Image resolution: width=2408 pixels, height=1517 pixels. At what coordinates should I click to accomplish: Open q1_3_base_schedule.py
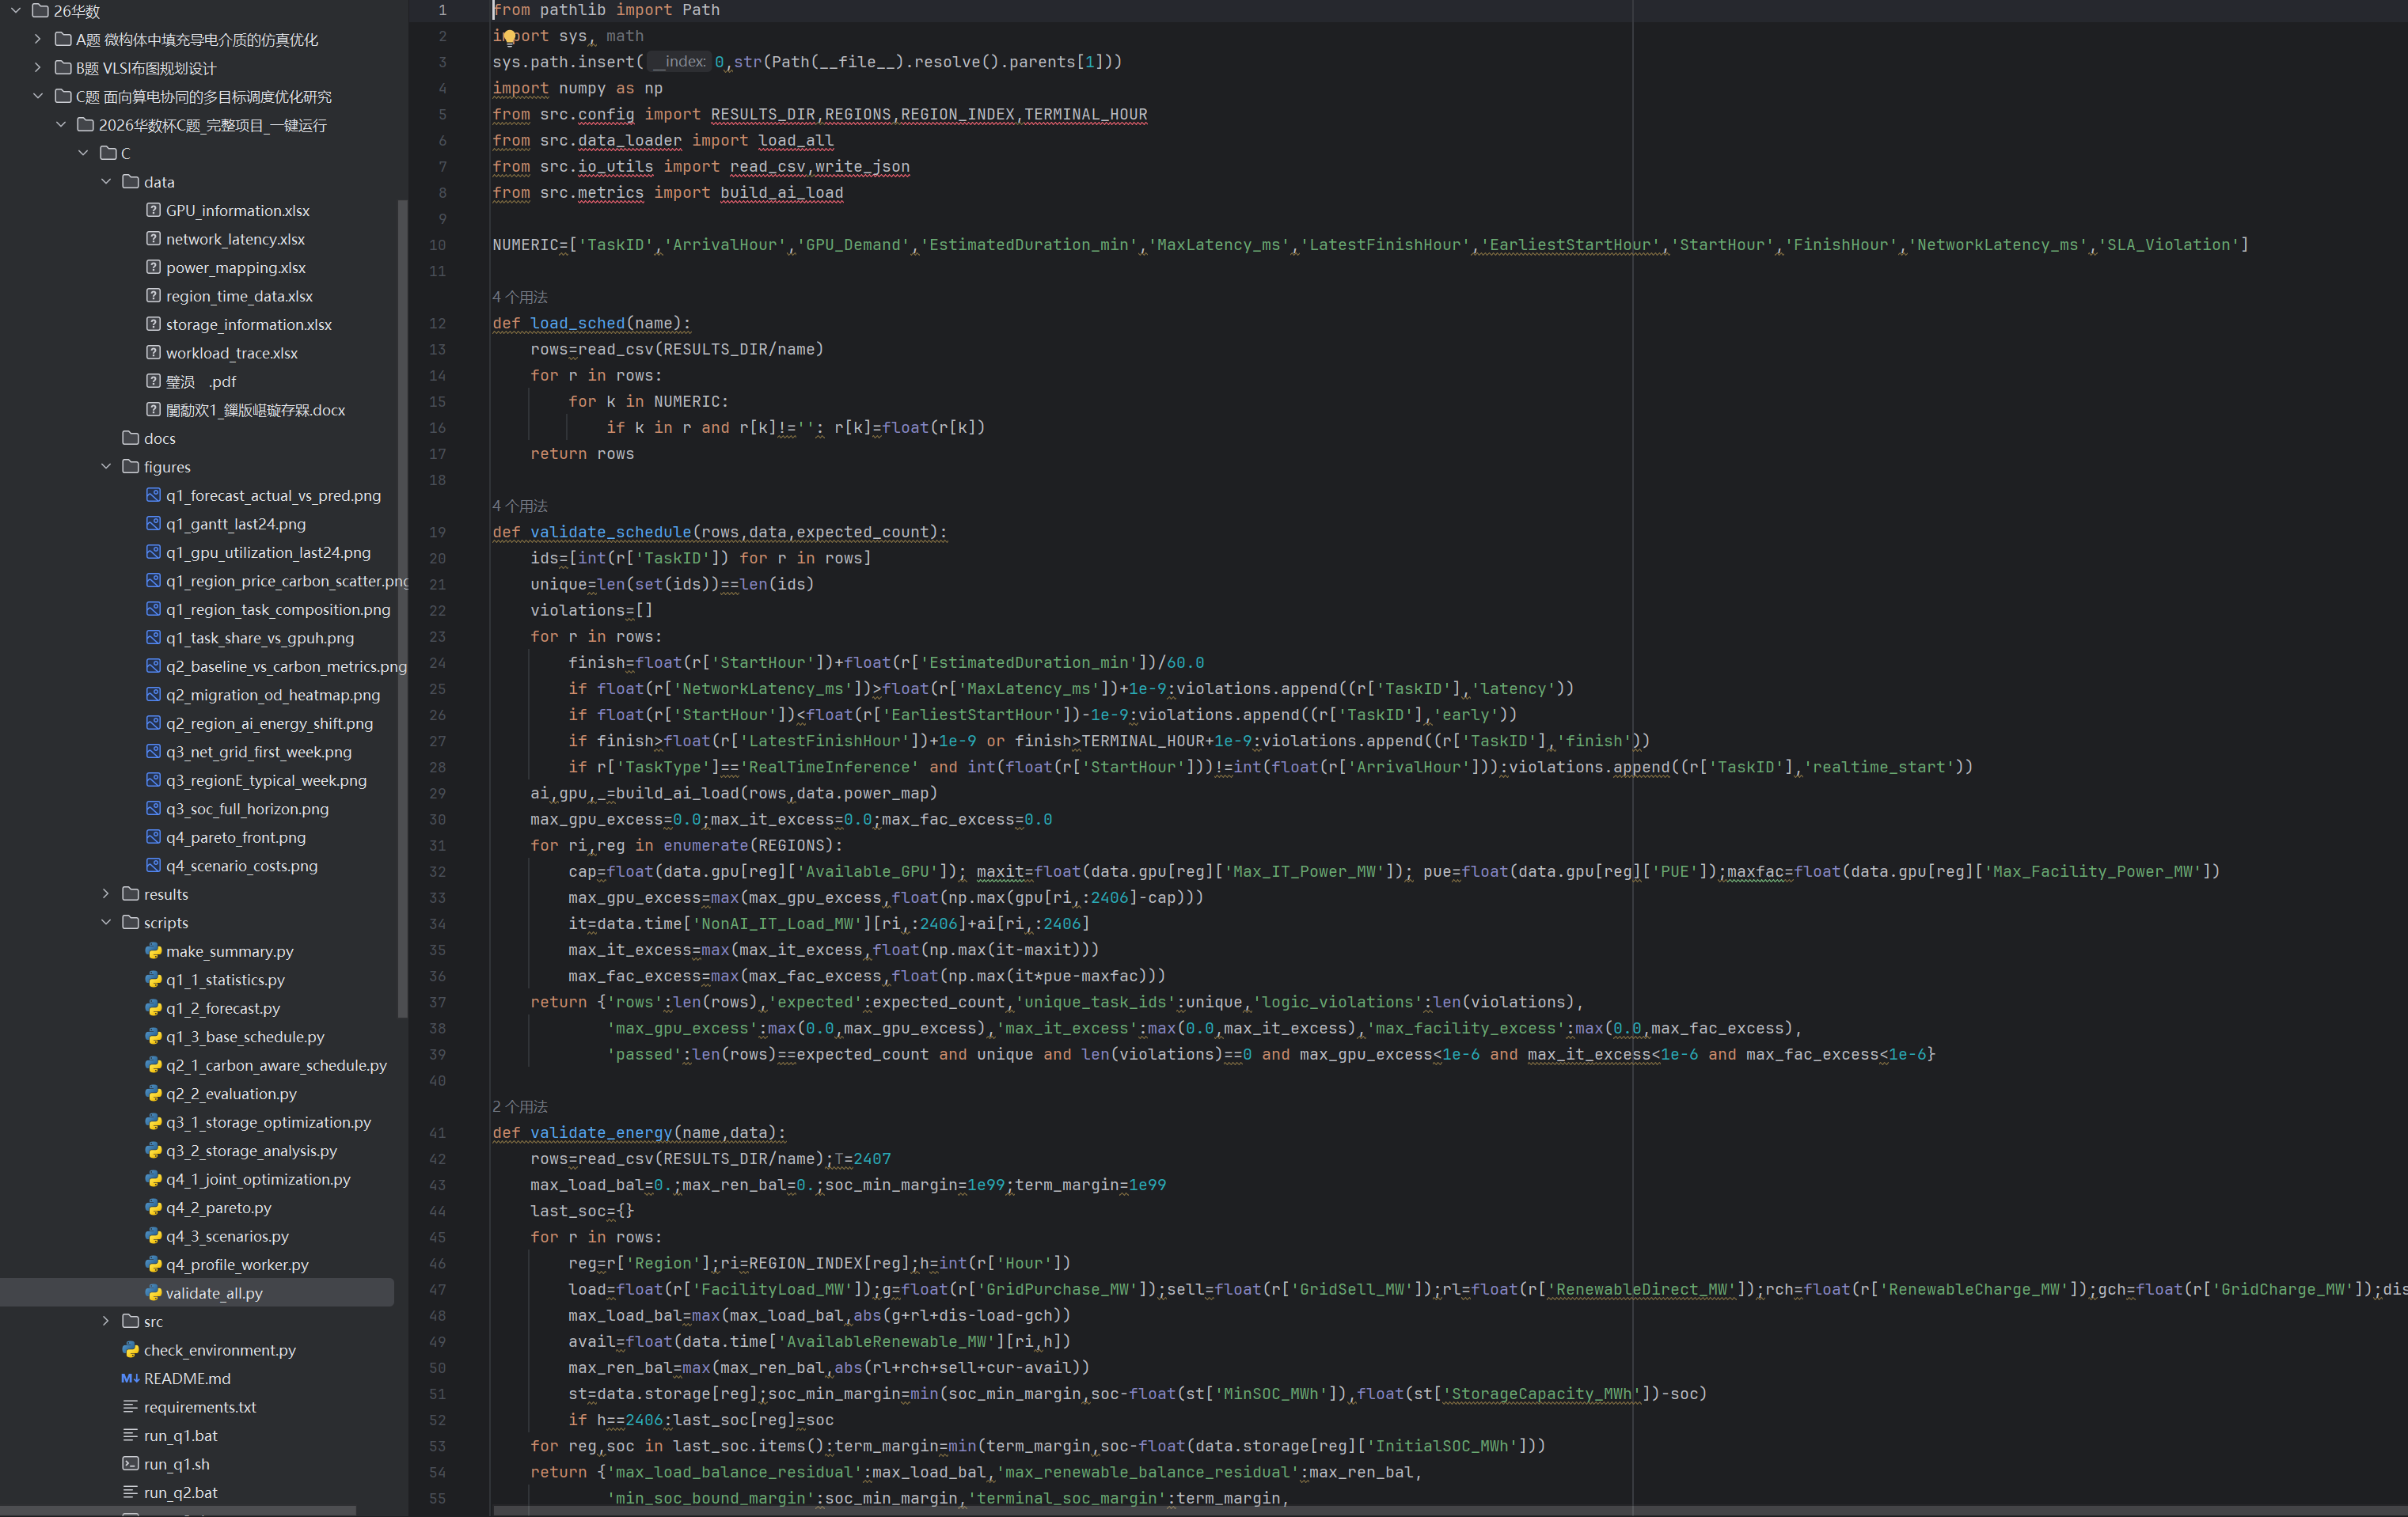click(x=245, y=1037)
